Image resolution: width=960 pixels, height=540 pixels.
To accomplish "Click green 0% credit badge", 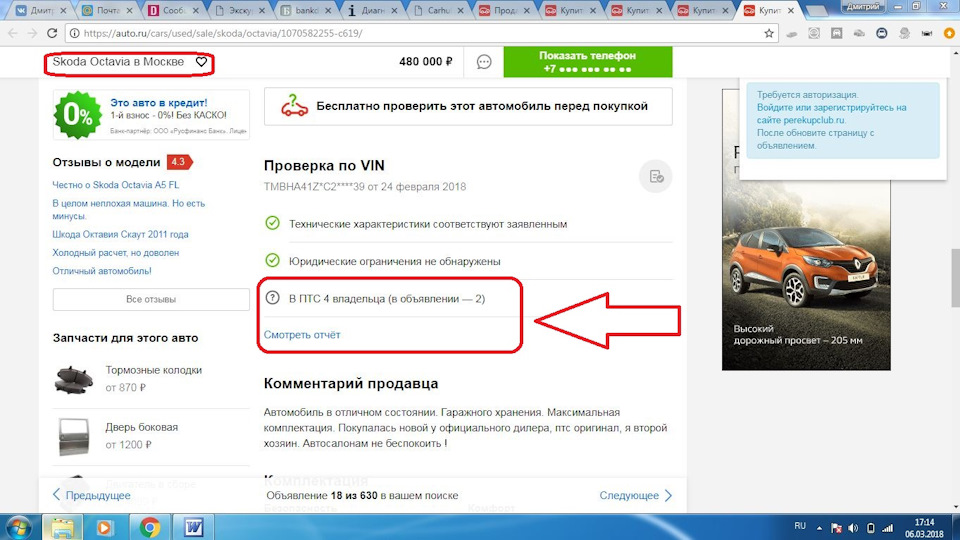I will (x=78, y=114).
